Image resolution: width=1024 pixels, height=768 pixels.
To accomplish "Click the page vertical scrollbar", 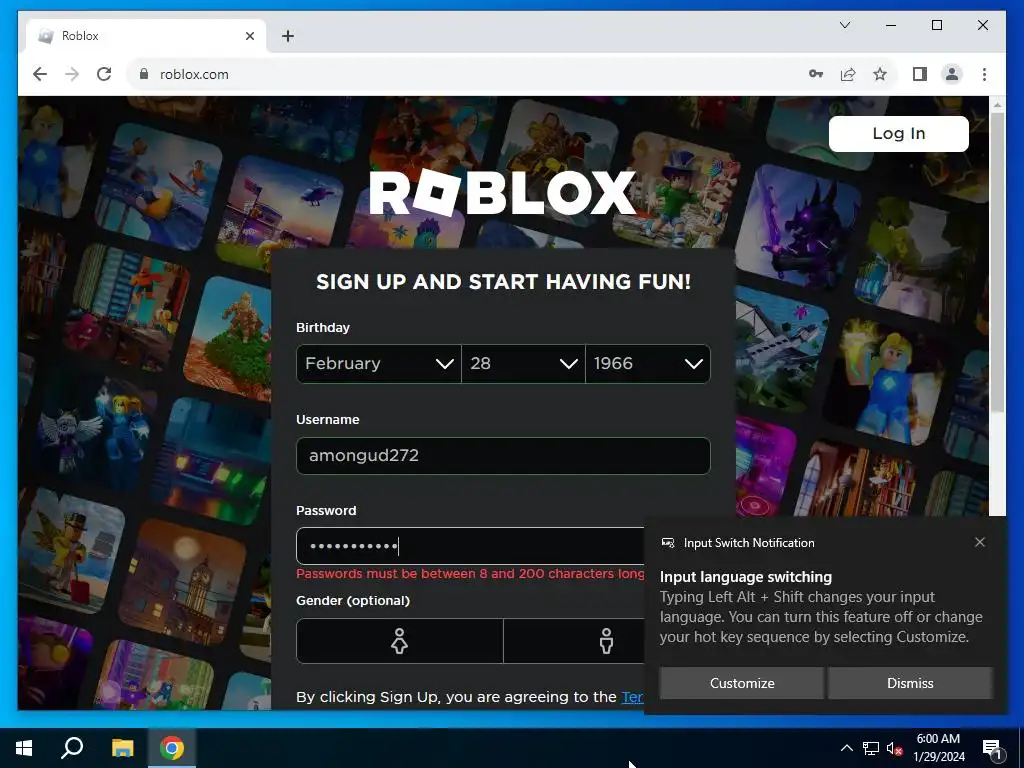I will (x=997, y=261).
